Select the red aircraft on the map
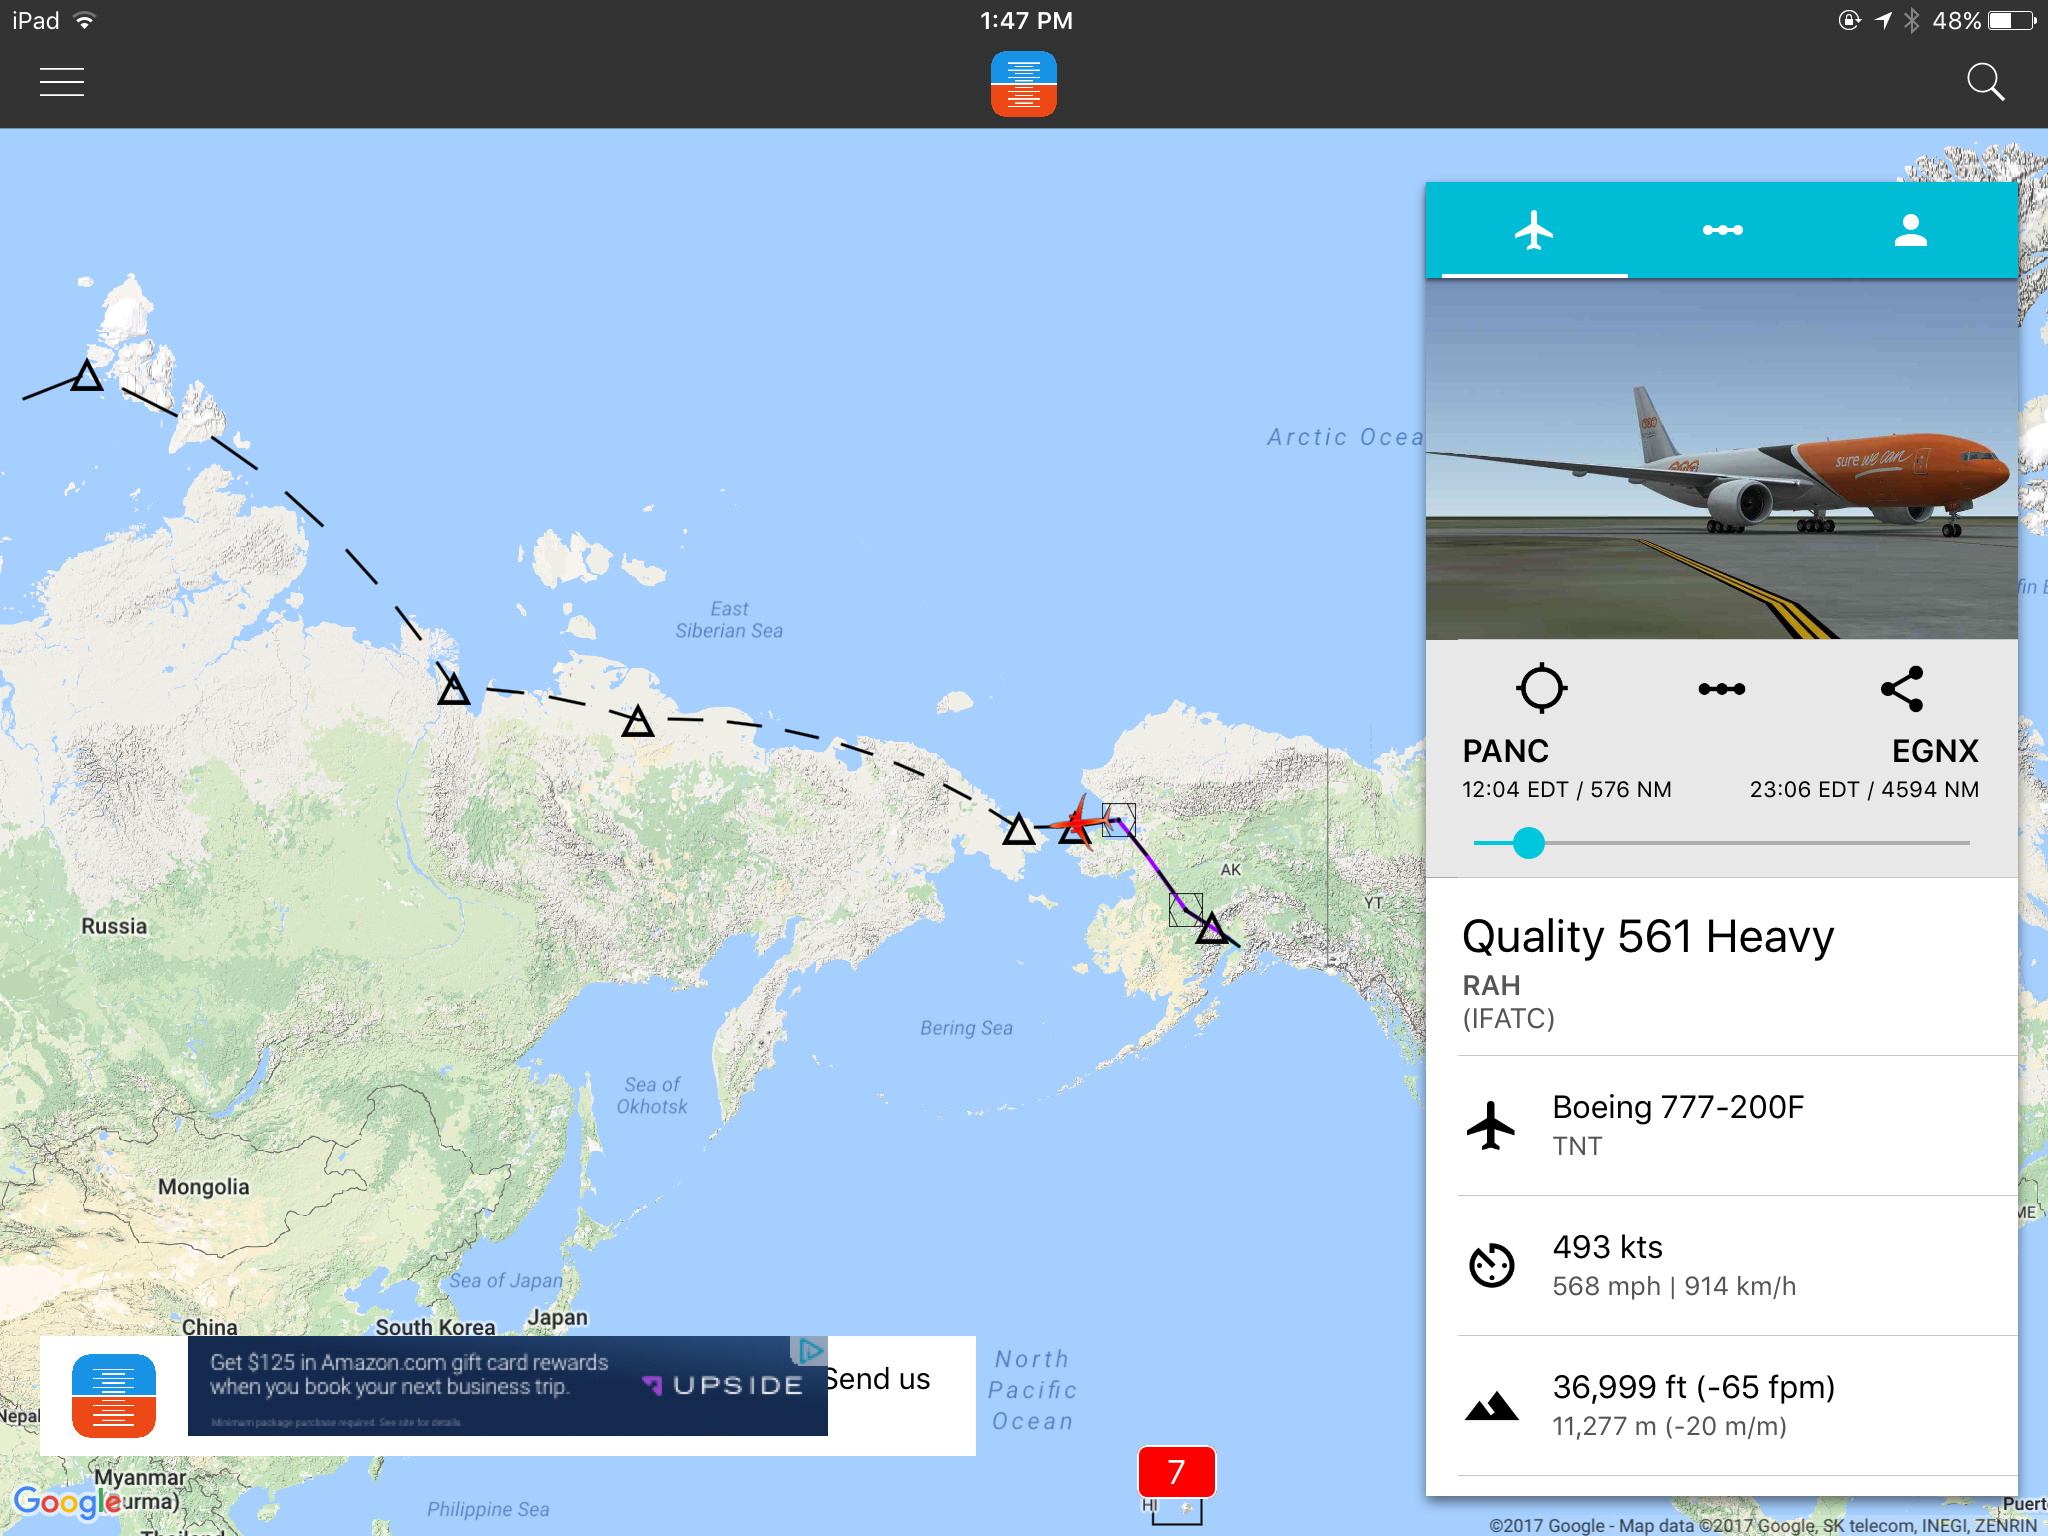Image resolution: width=2048 pixels, height=1536 pixels. click(1080, 822)
